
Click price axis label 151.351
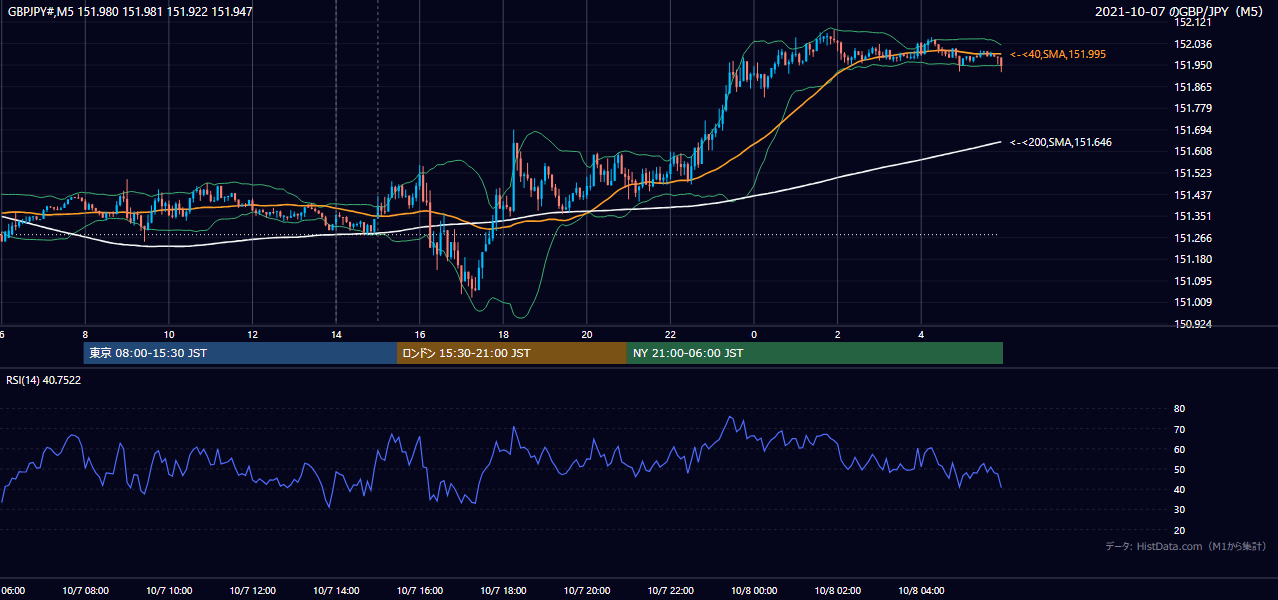coord(1193,216)
